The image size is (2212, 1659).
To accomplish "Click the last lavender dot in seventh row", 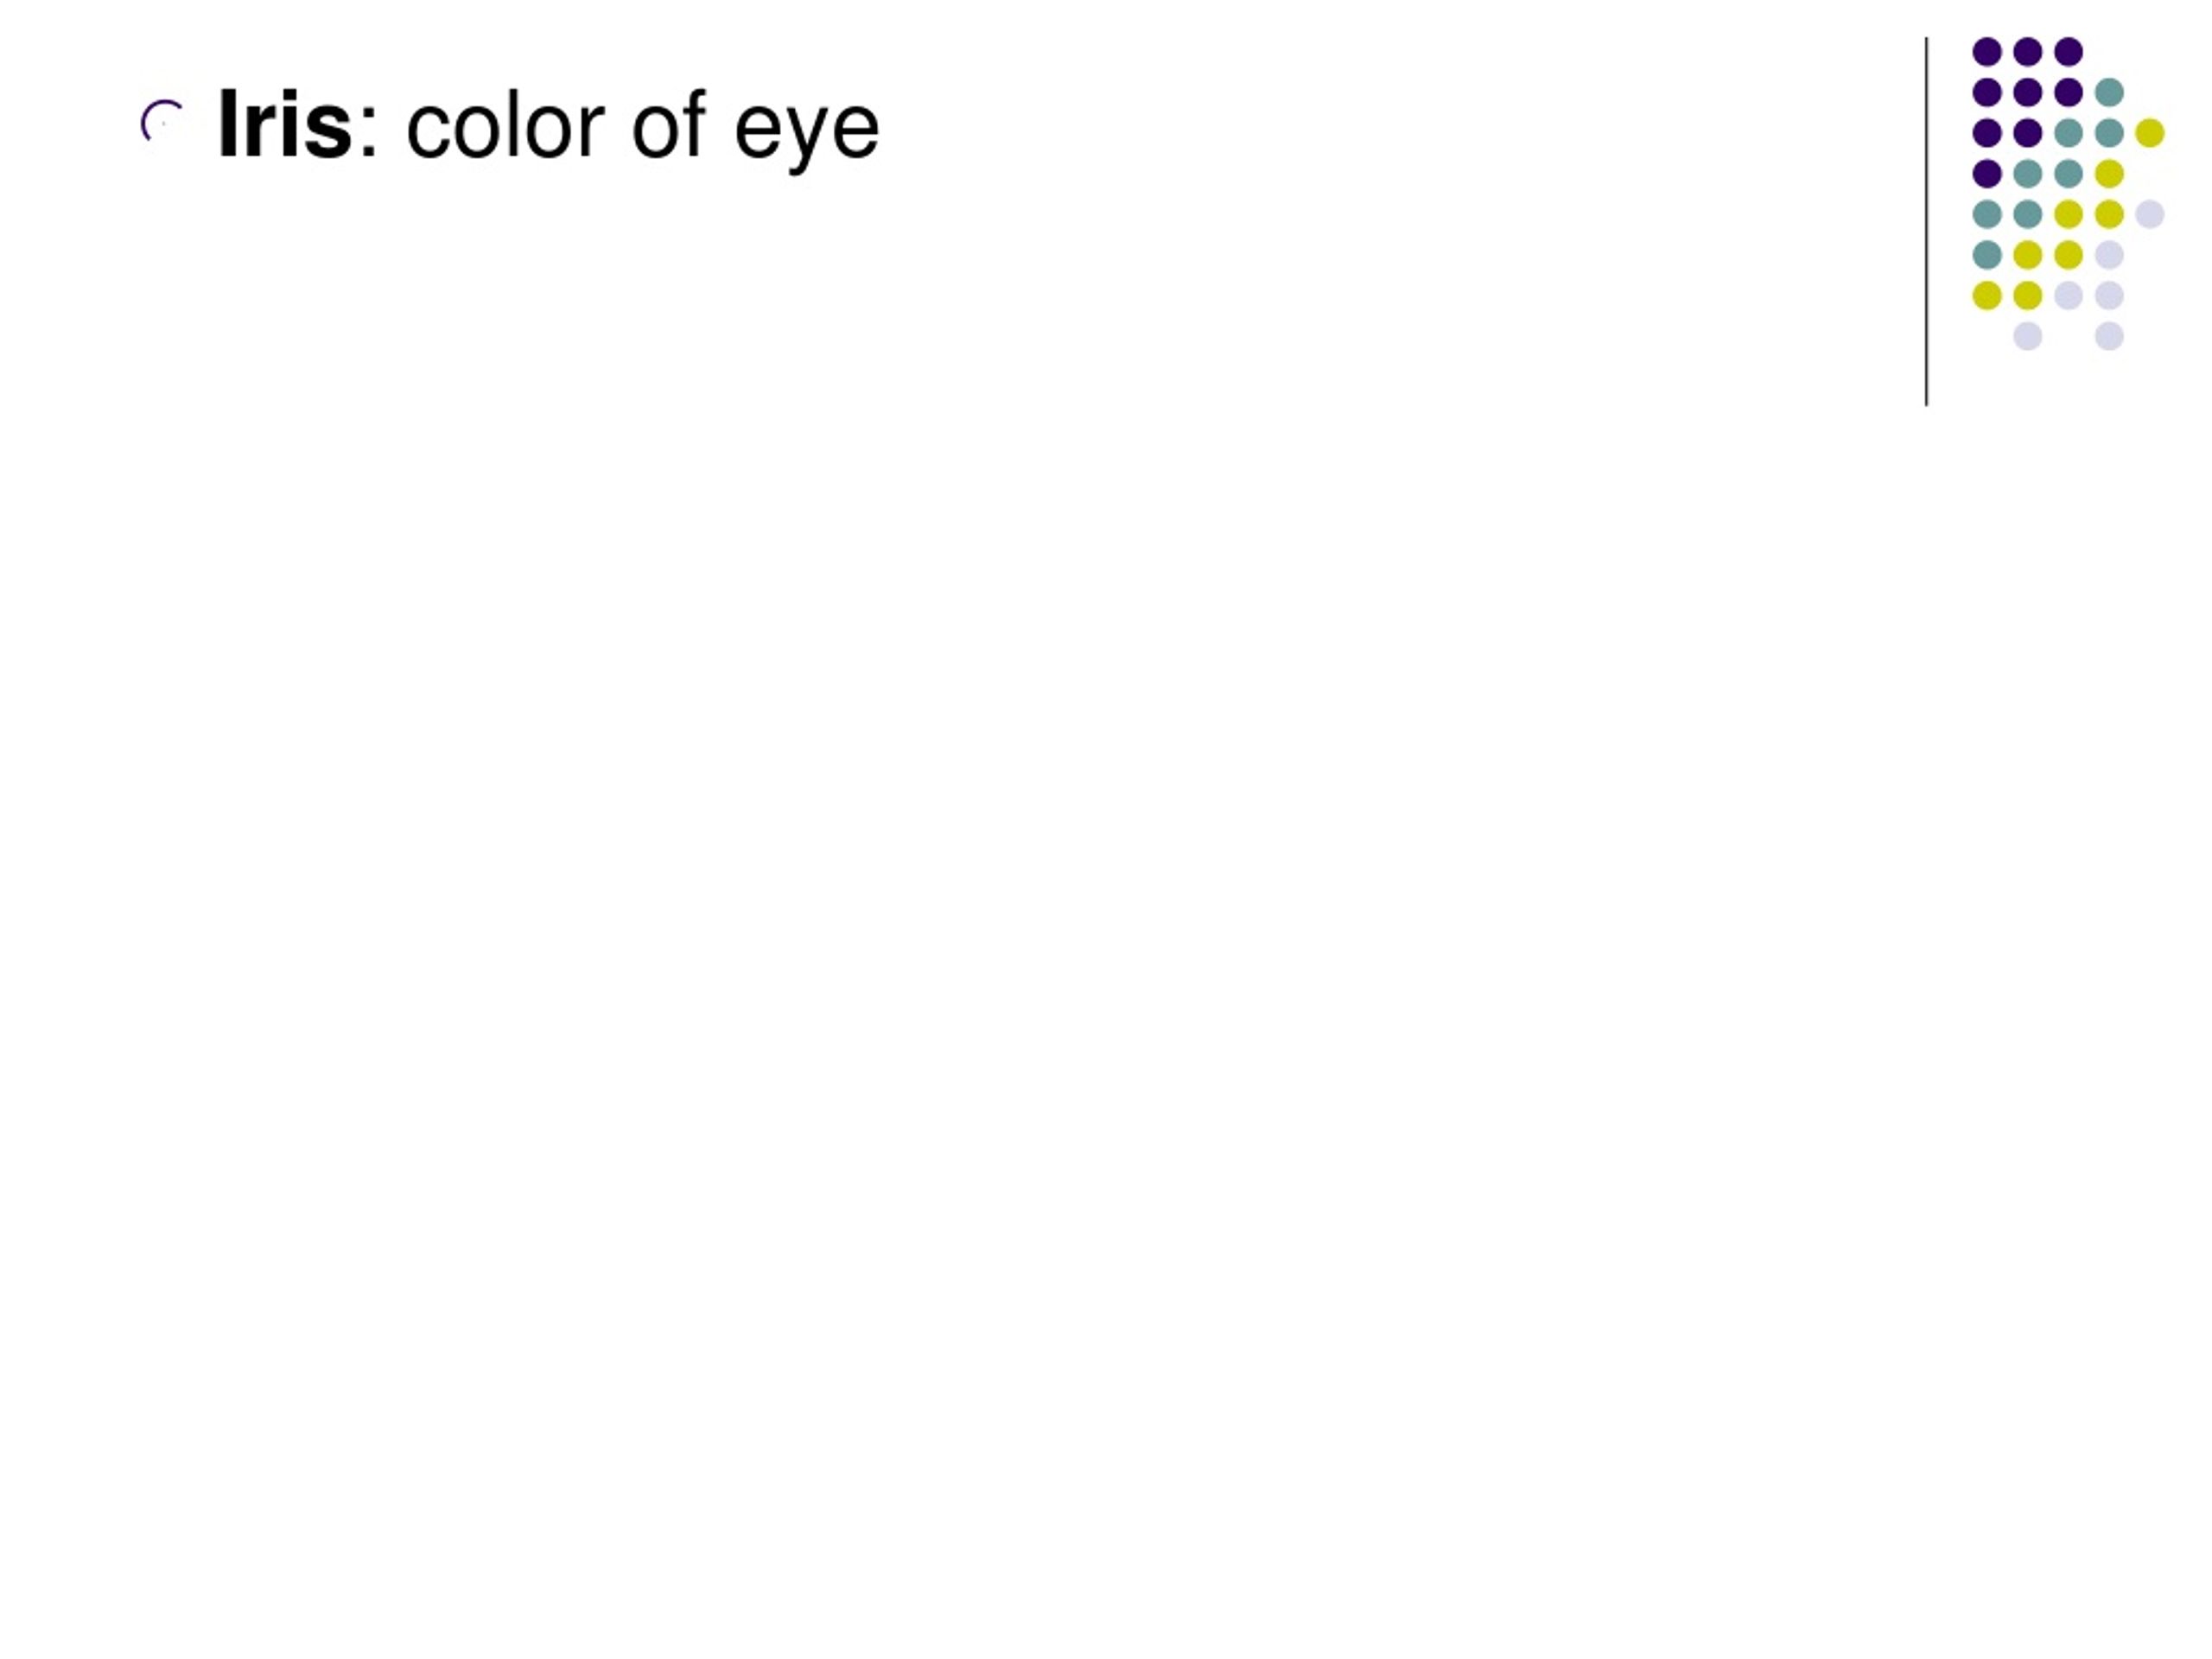I will point(2109,295).
